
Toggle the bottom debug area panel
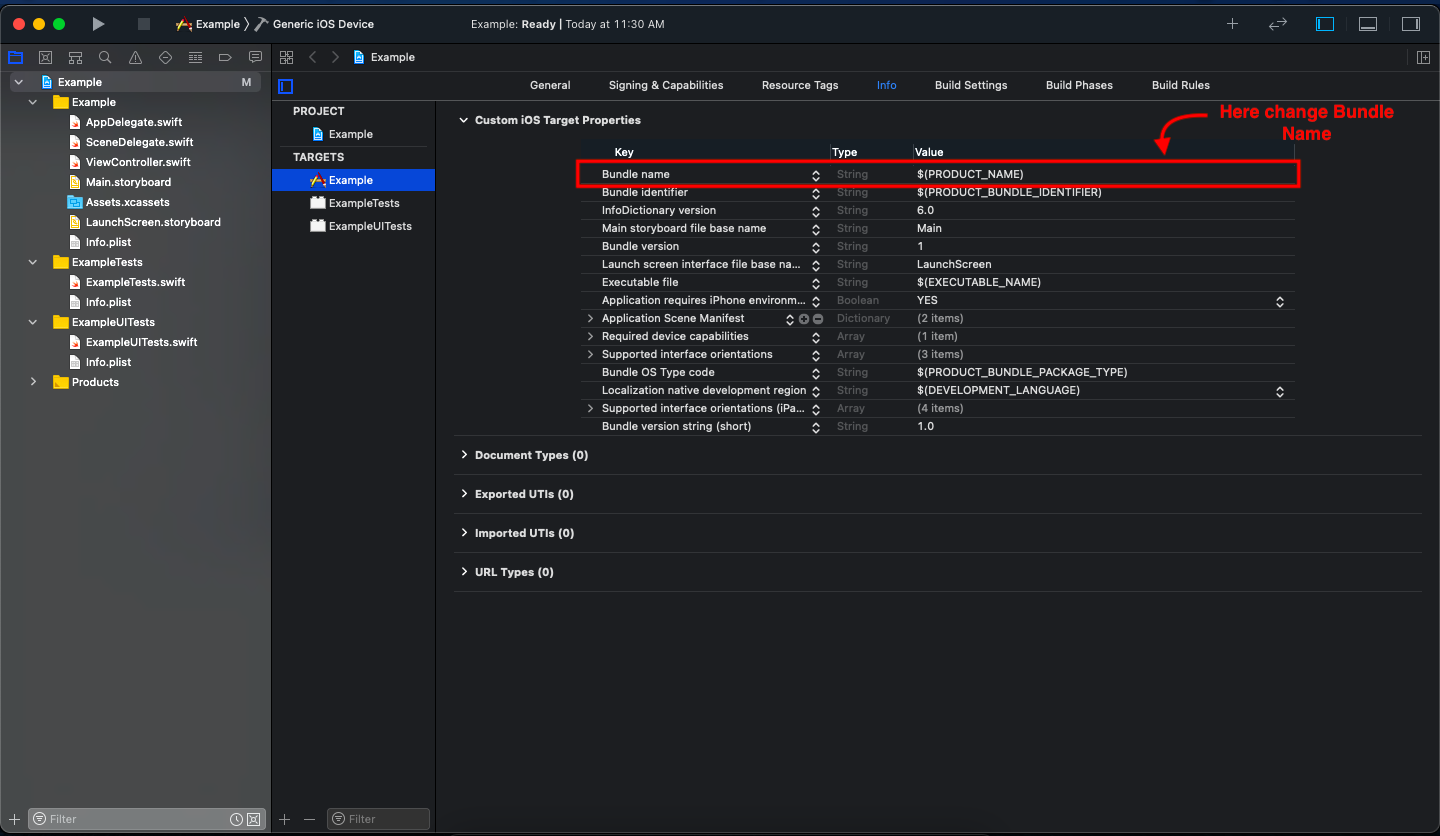click(1368, 24)
